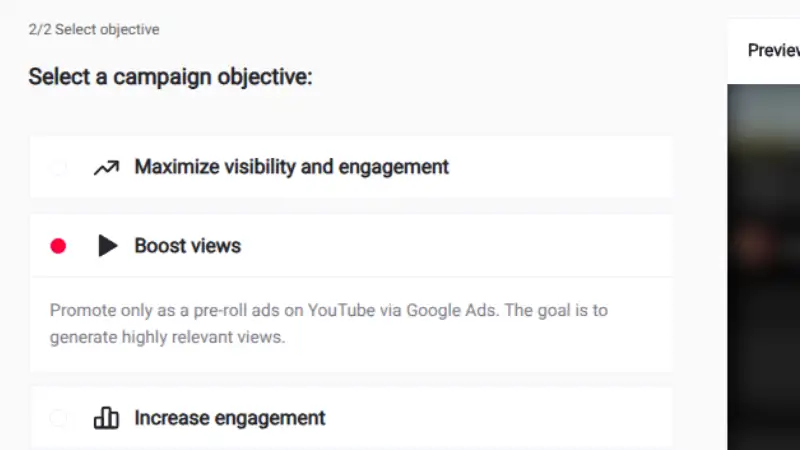Screen dimensions: 800x450
Task: Open the Preview tab
Action: [x=773, y=51]
